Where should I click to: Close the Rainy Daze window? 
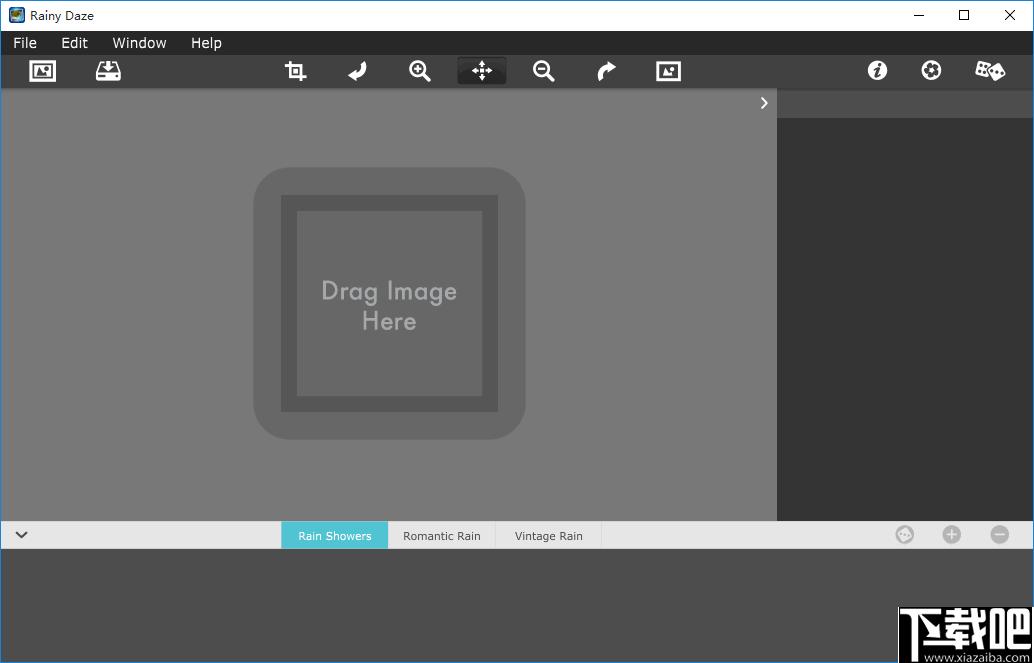point(1010,15)
